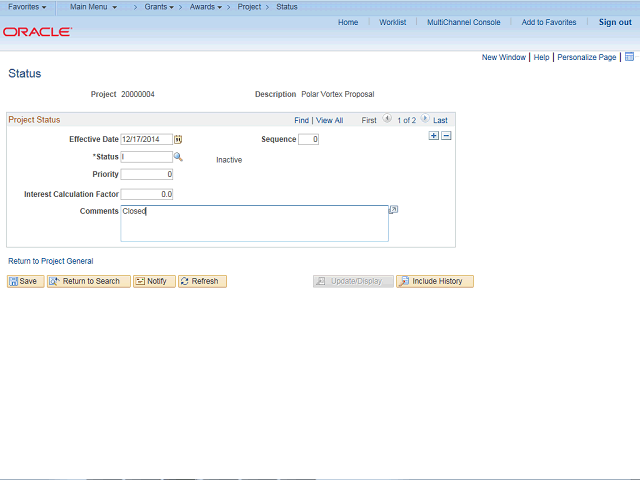The image size is (640, 480).
Task: Click 'Polar Vortex Proposal' description text
Action: (x=338, y=94)
